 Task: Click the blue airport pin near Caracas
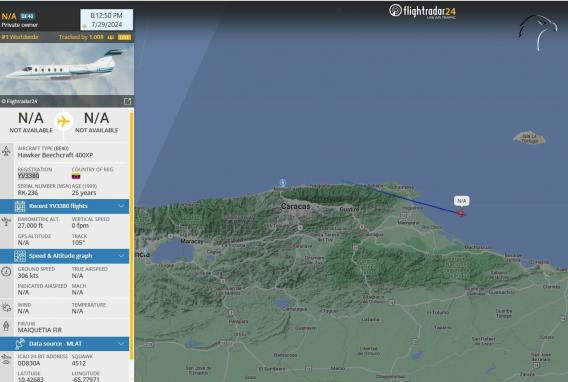tap(283, 183)
